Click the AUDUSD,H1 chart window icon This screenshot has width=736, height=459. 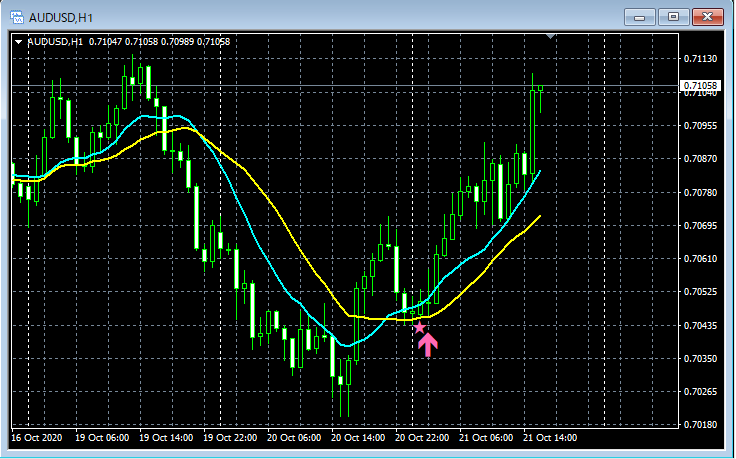coord(17,18)
